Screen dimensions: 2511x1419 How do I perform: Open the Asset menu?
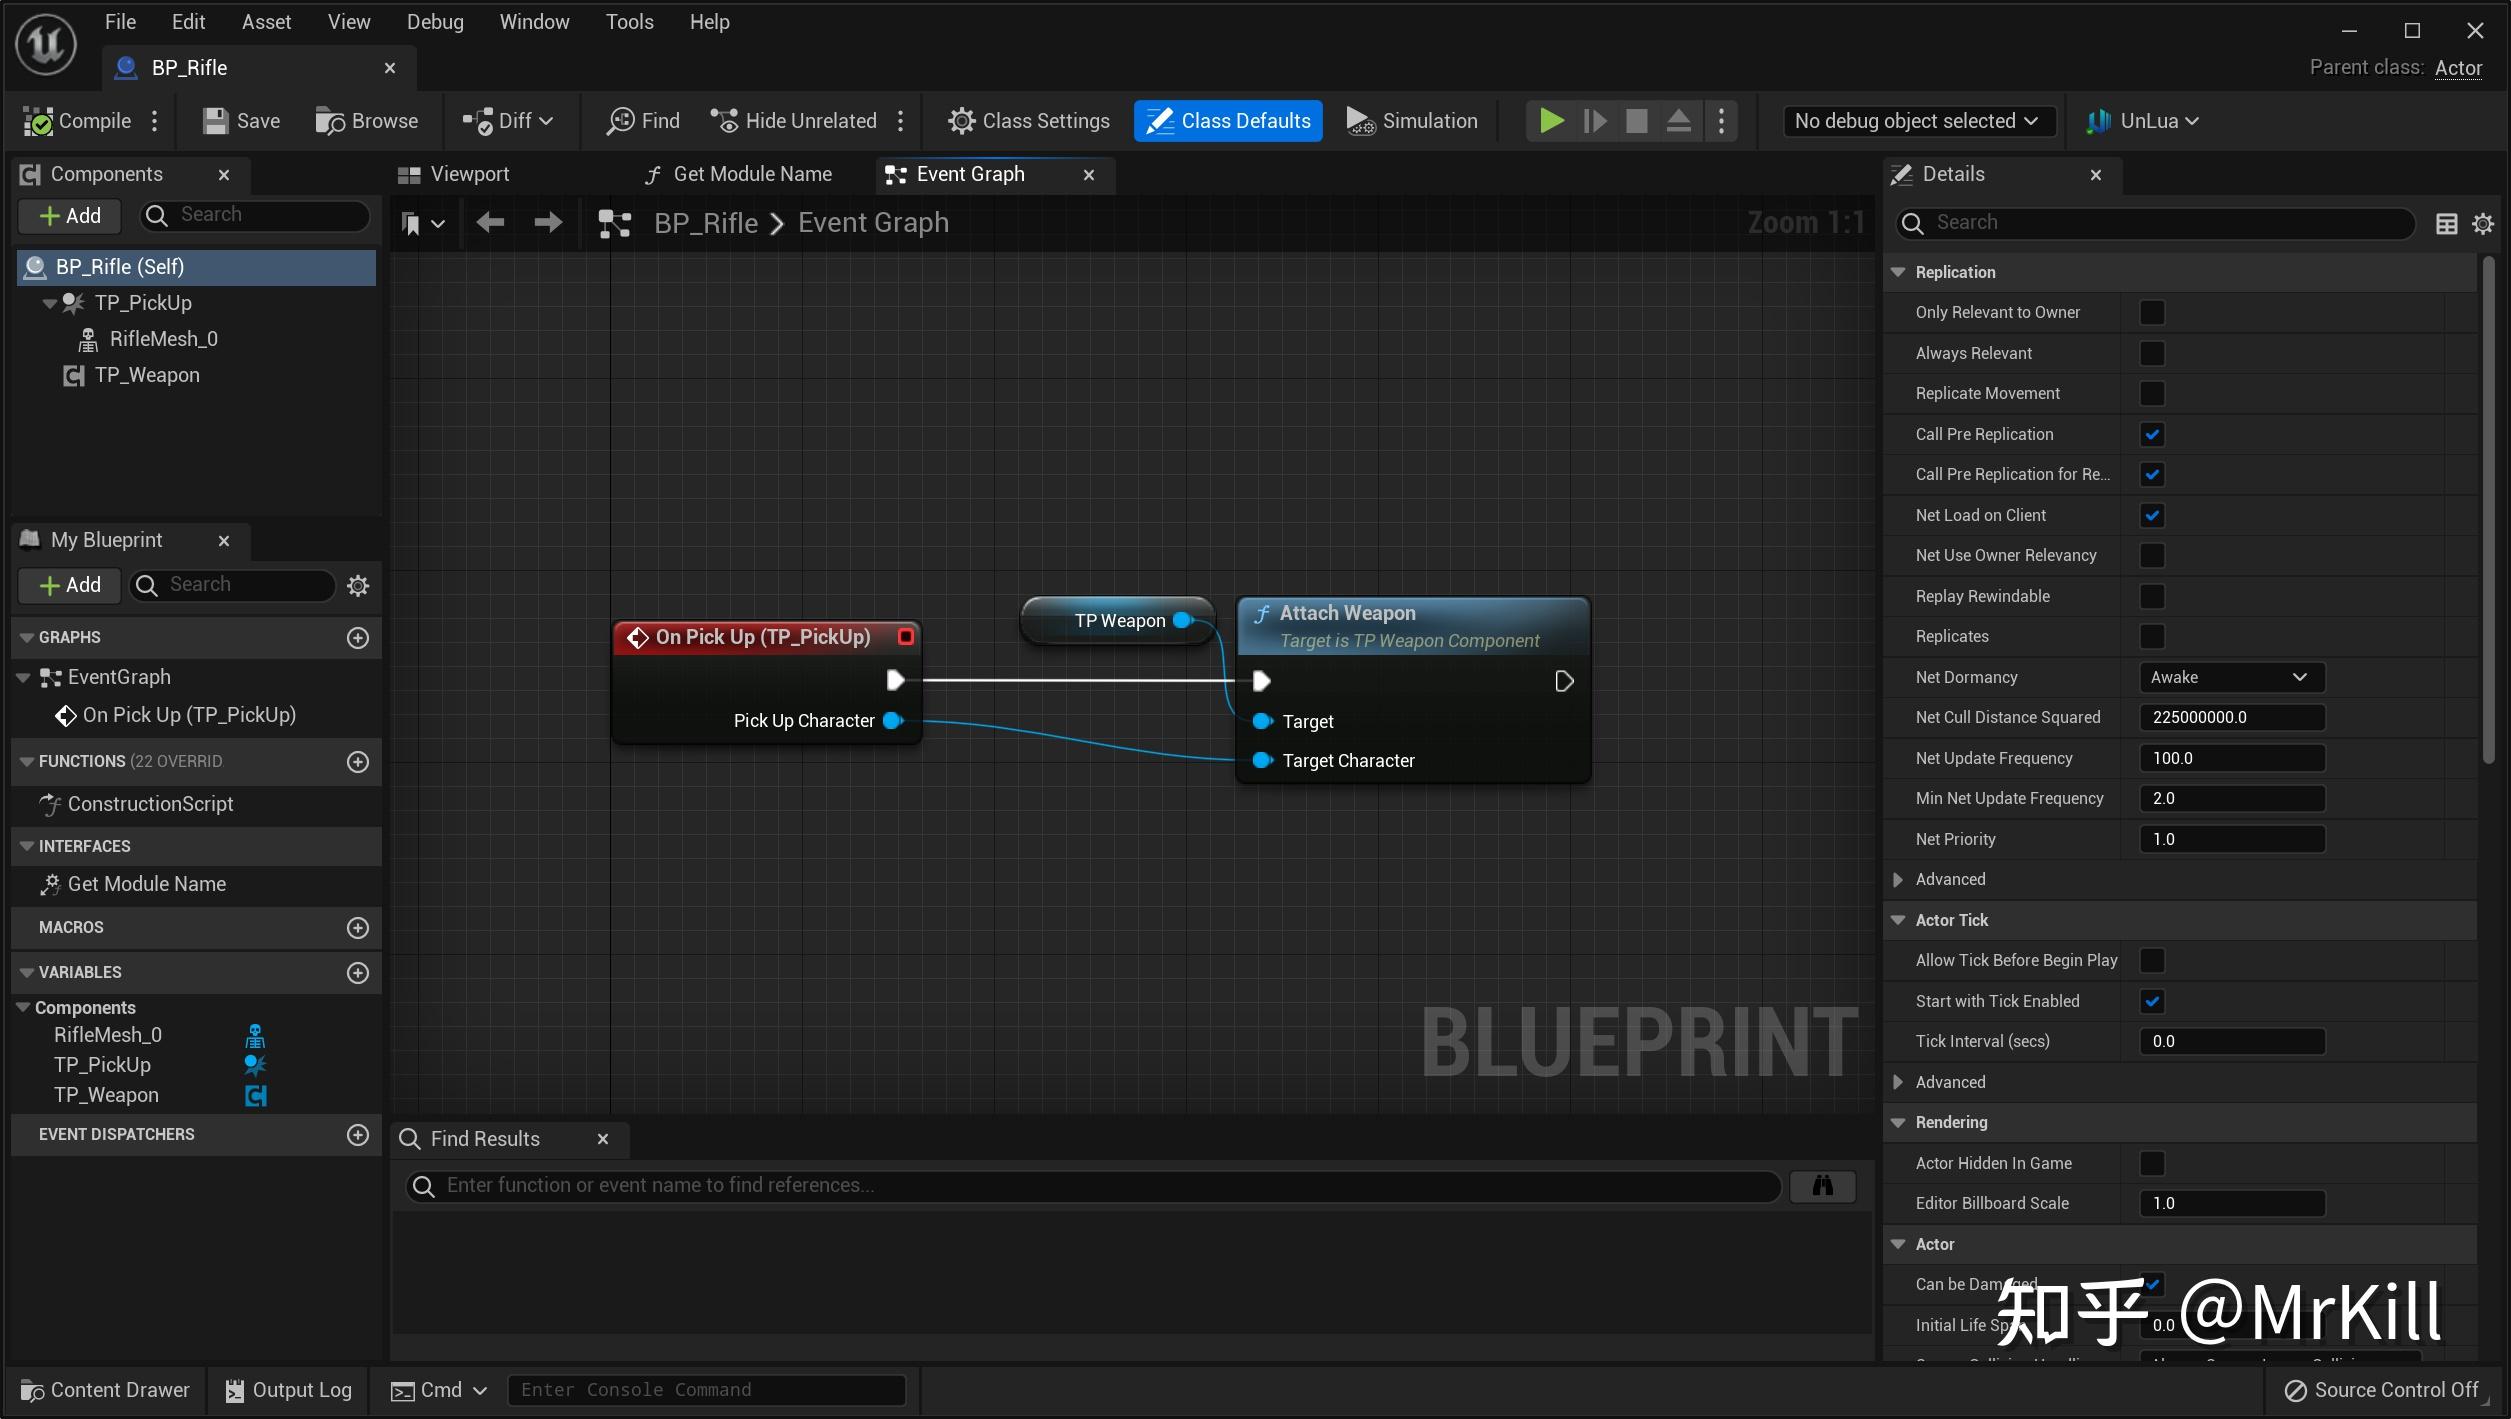(266, 22)
